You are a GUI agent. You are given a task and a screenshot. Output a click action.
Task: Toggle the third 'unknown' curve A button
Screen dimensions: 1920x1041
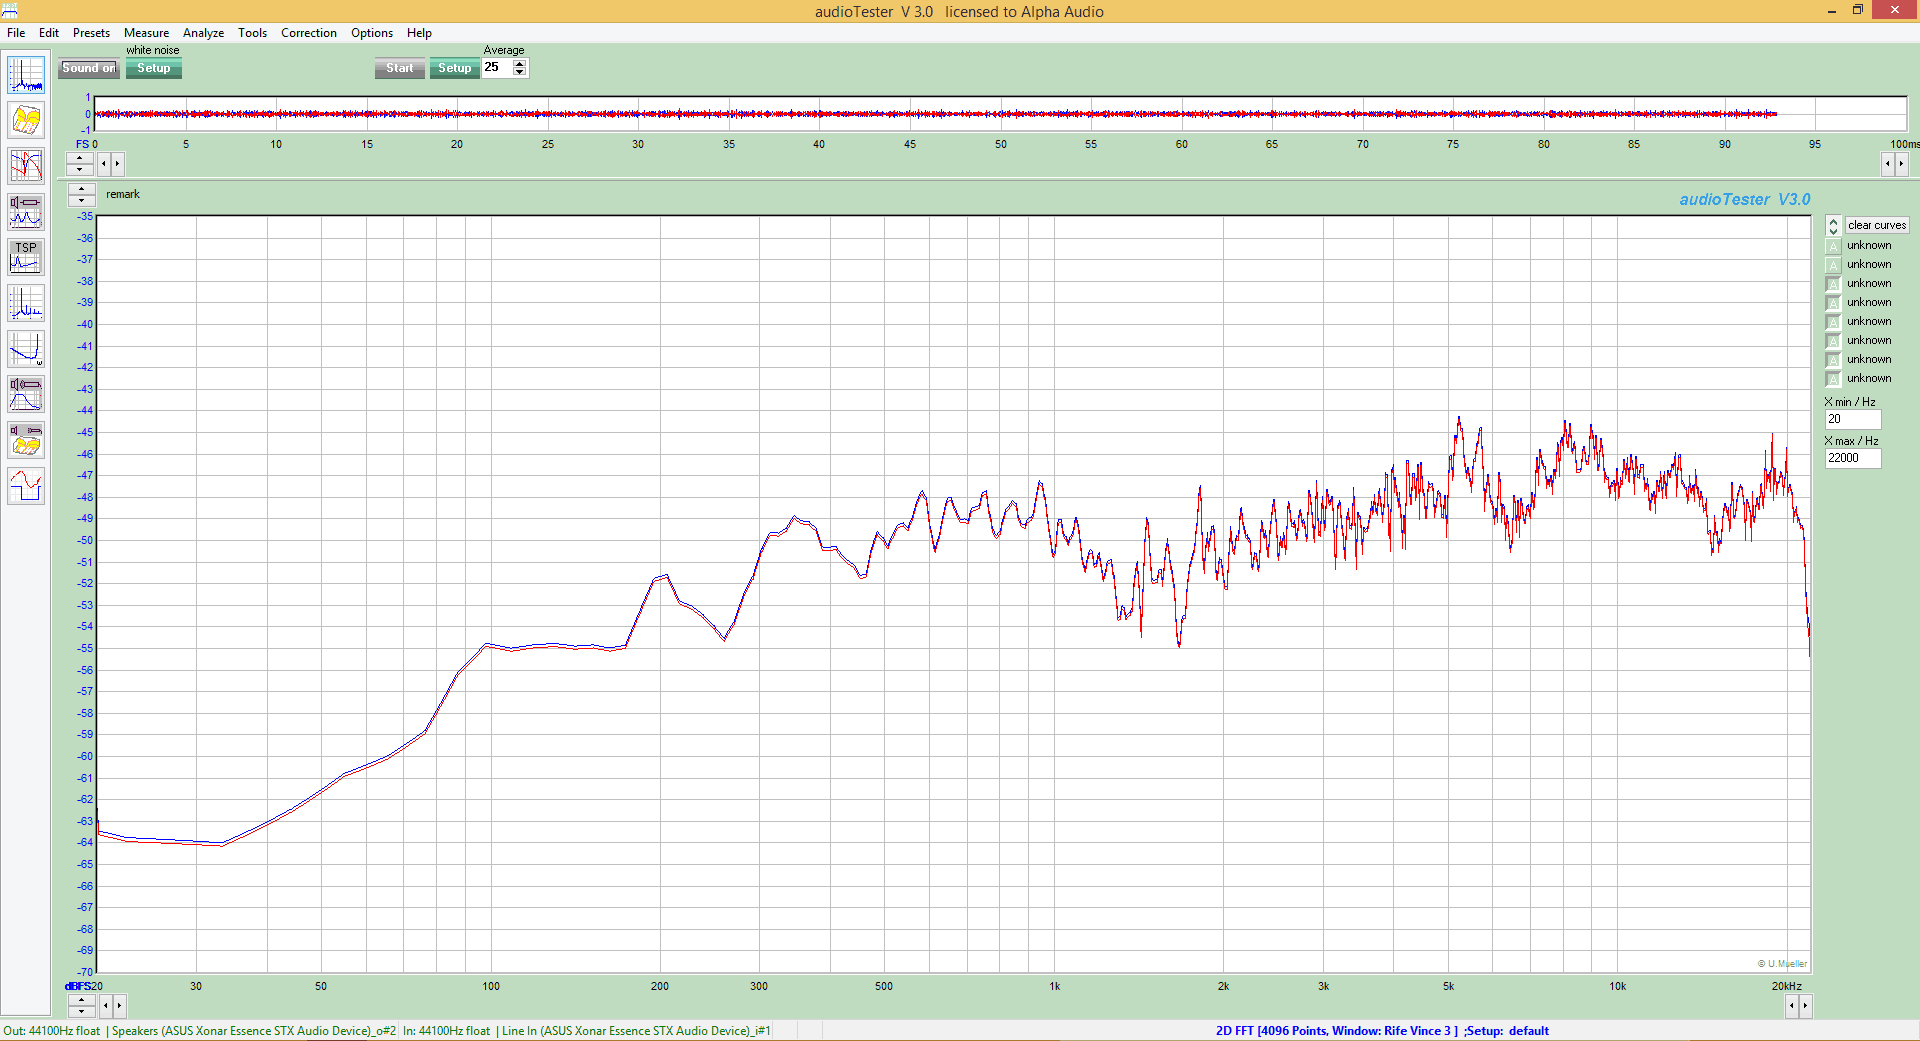click(1833, 284)
